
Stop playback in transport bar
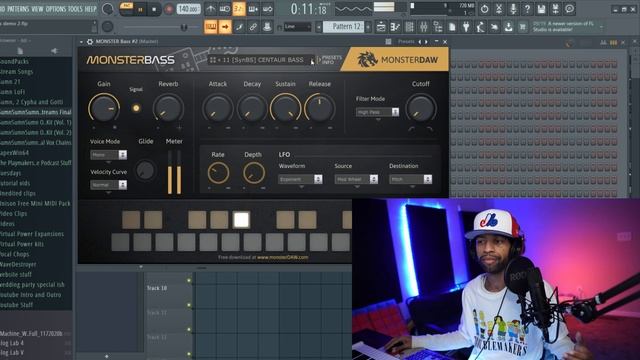[154, 9]
